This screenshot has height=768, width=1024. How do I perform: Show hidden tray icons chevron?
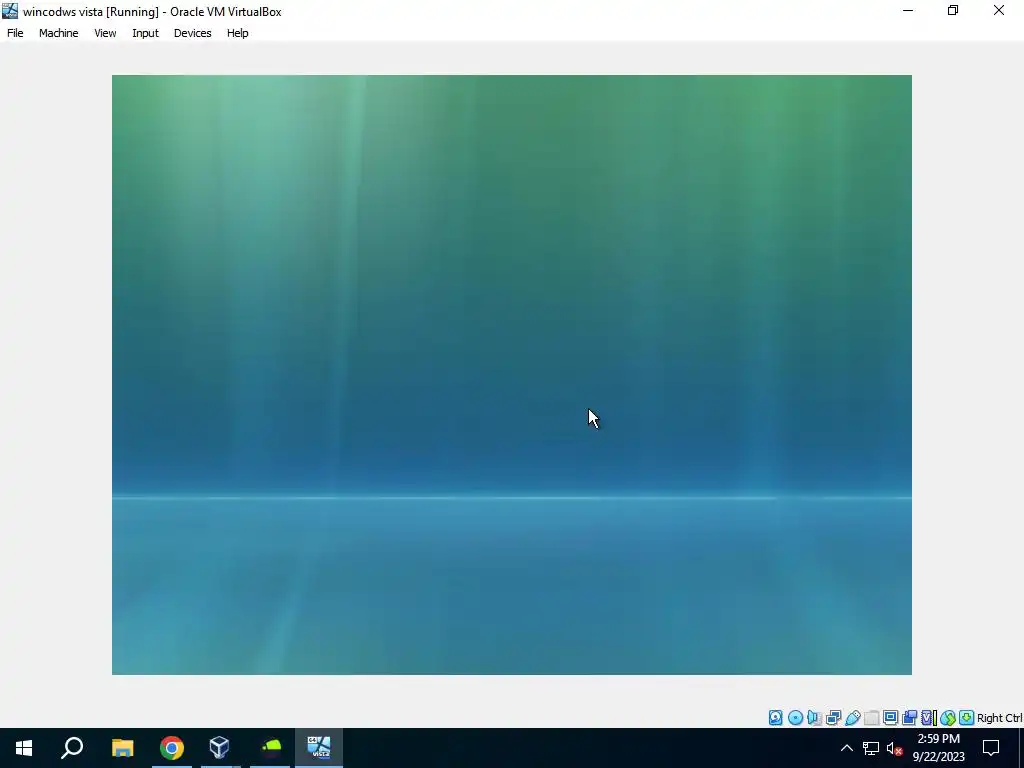(x=846, y=748)
